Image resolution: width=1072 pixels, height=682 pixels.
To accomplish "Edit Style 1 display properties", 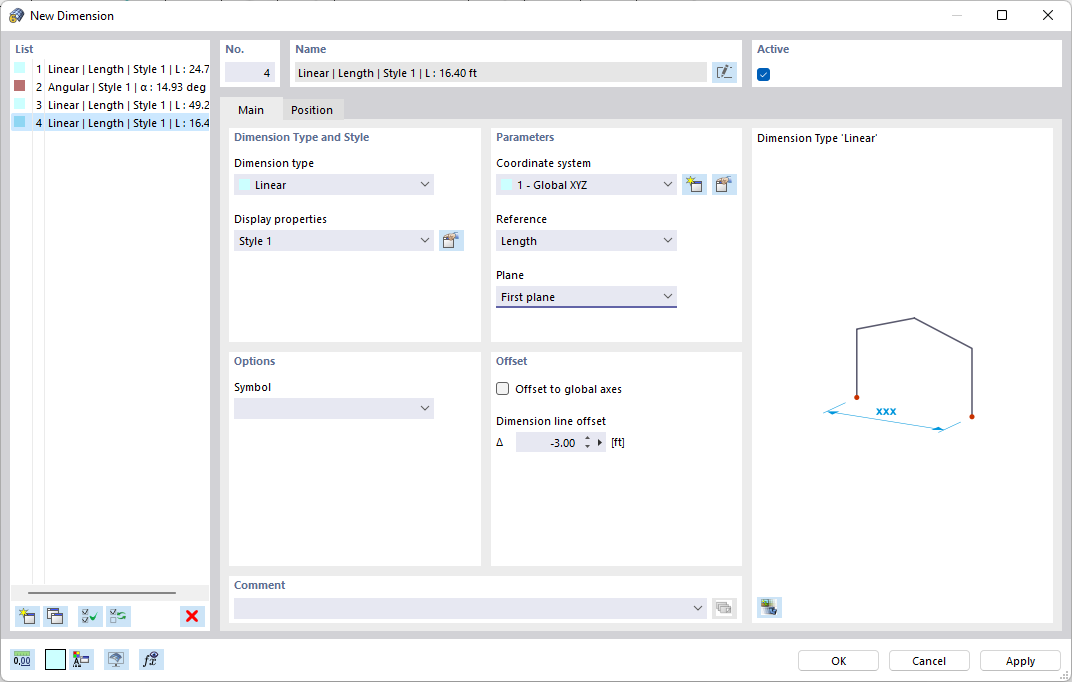I will coord(451,240).
